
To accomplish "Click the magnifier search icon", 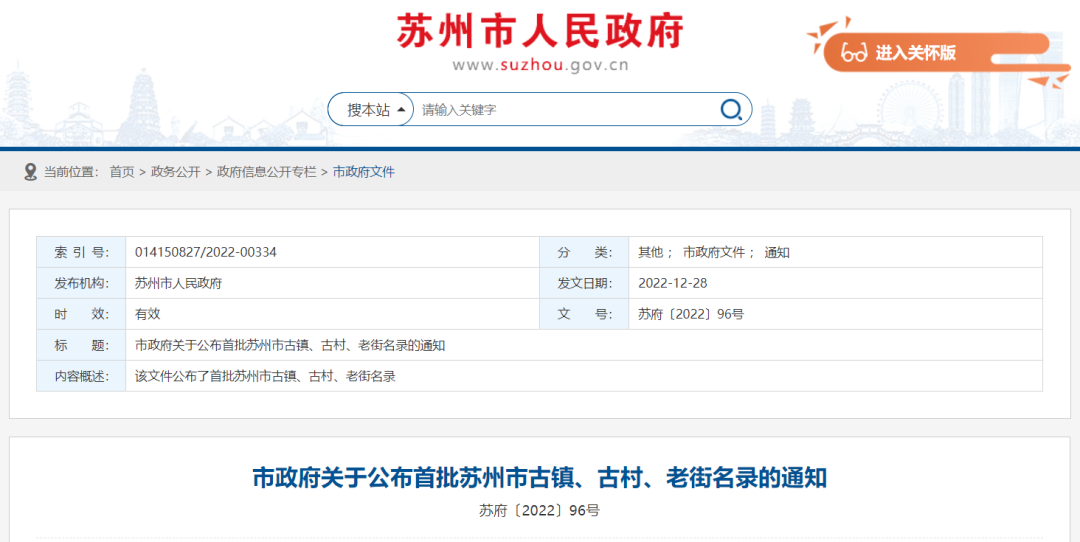I will [731, 110].
